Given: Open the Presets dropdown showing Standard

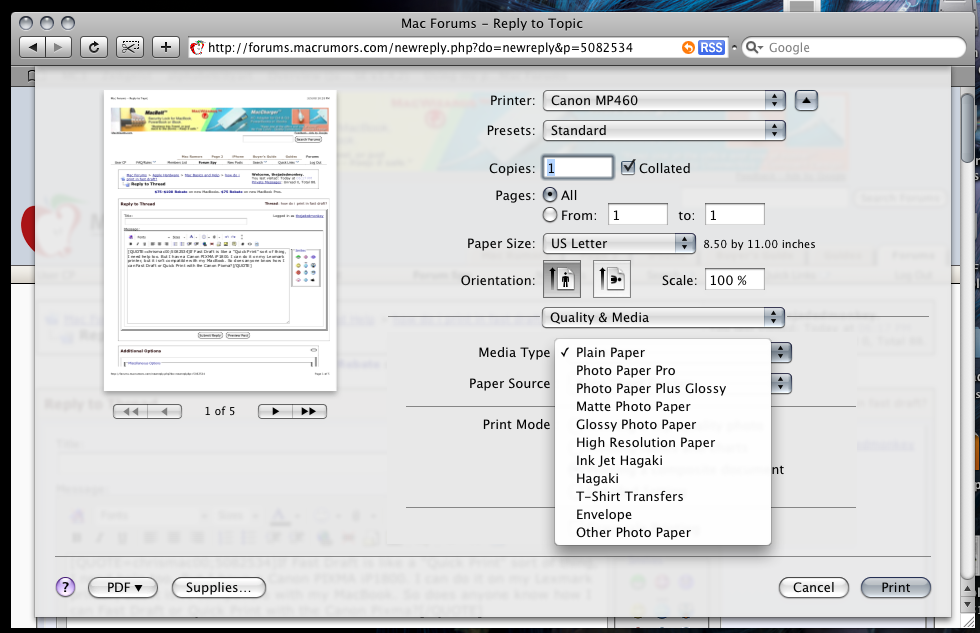Looking at the screenshot, I should point(664,130).
